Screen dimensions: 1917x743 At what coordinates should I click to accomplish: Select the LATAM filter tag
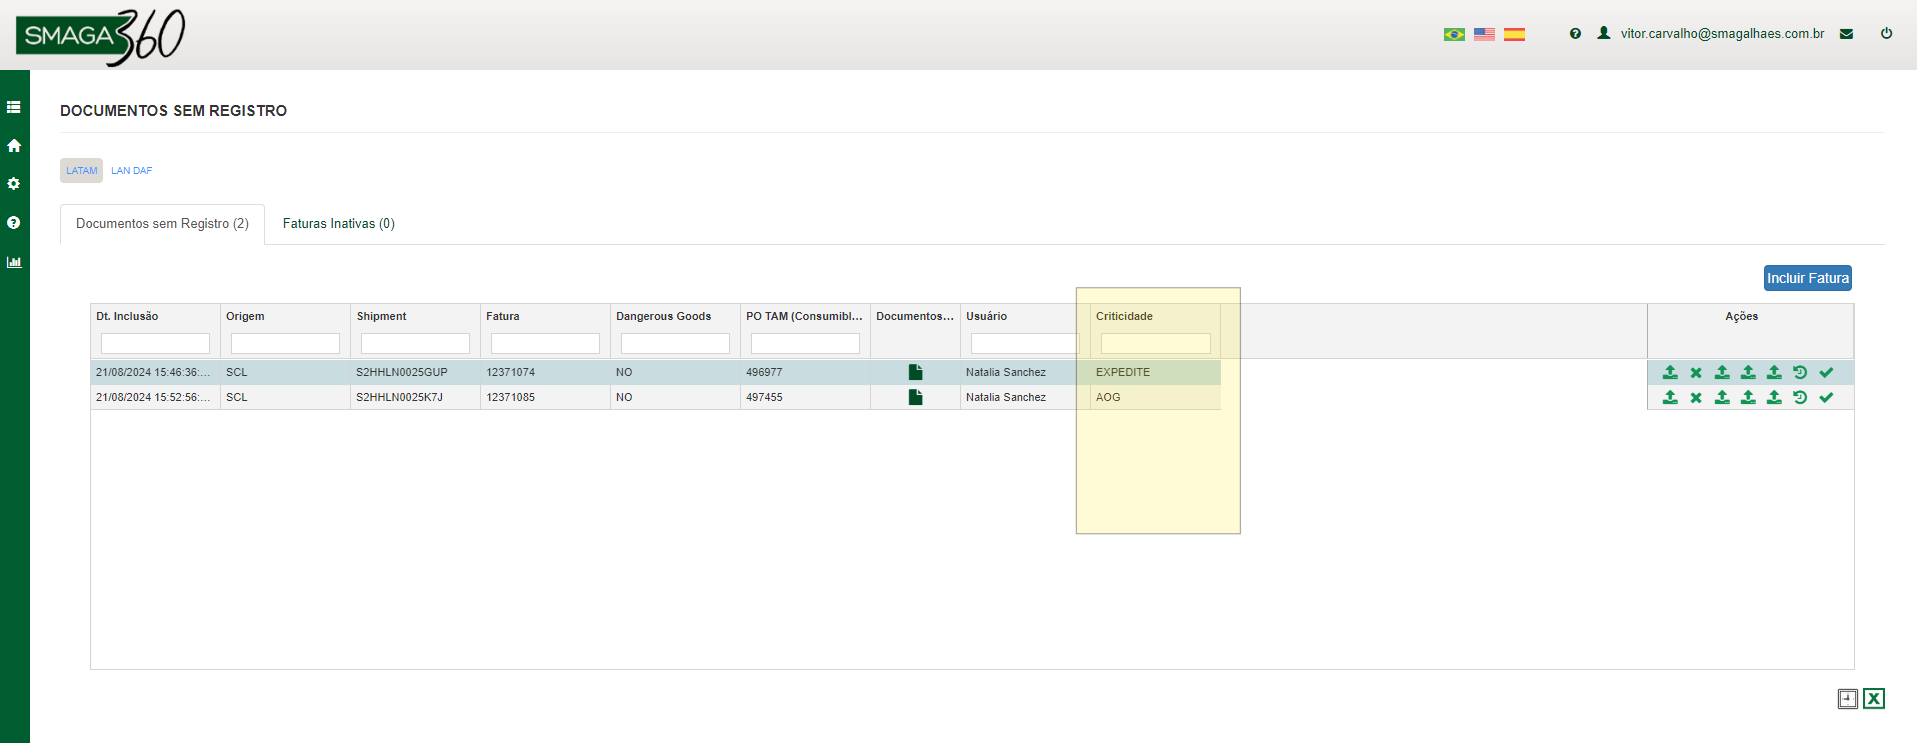coord(82,171)
